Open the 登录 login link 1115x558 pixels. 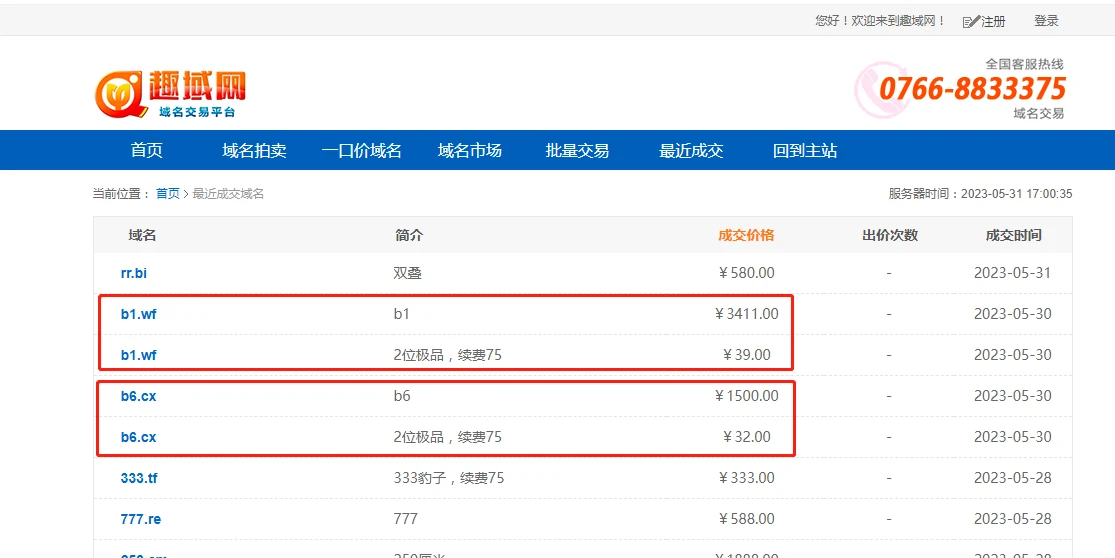click(x=1046, y=21)
